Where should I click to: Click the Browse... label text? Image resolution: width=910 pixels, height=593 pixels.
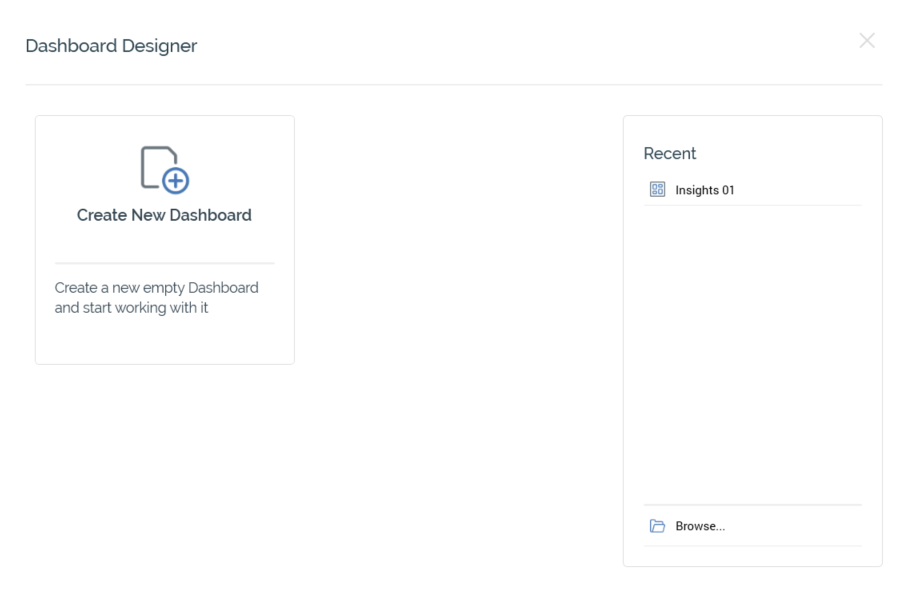(700, 526)
